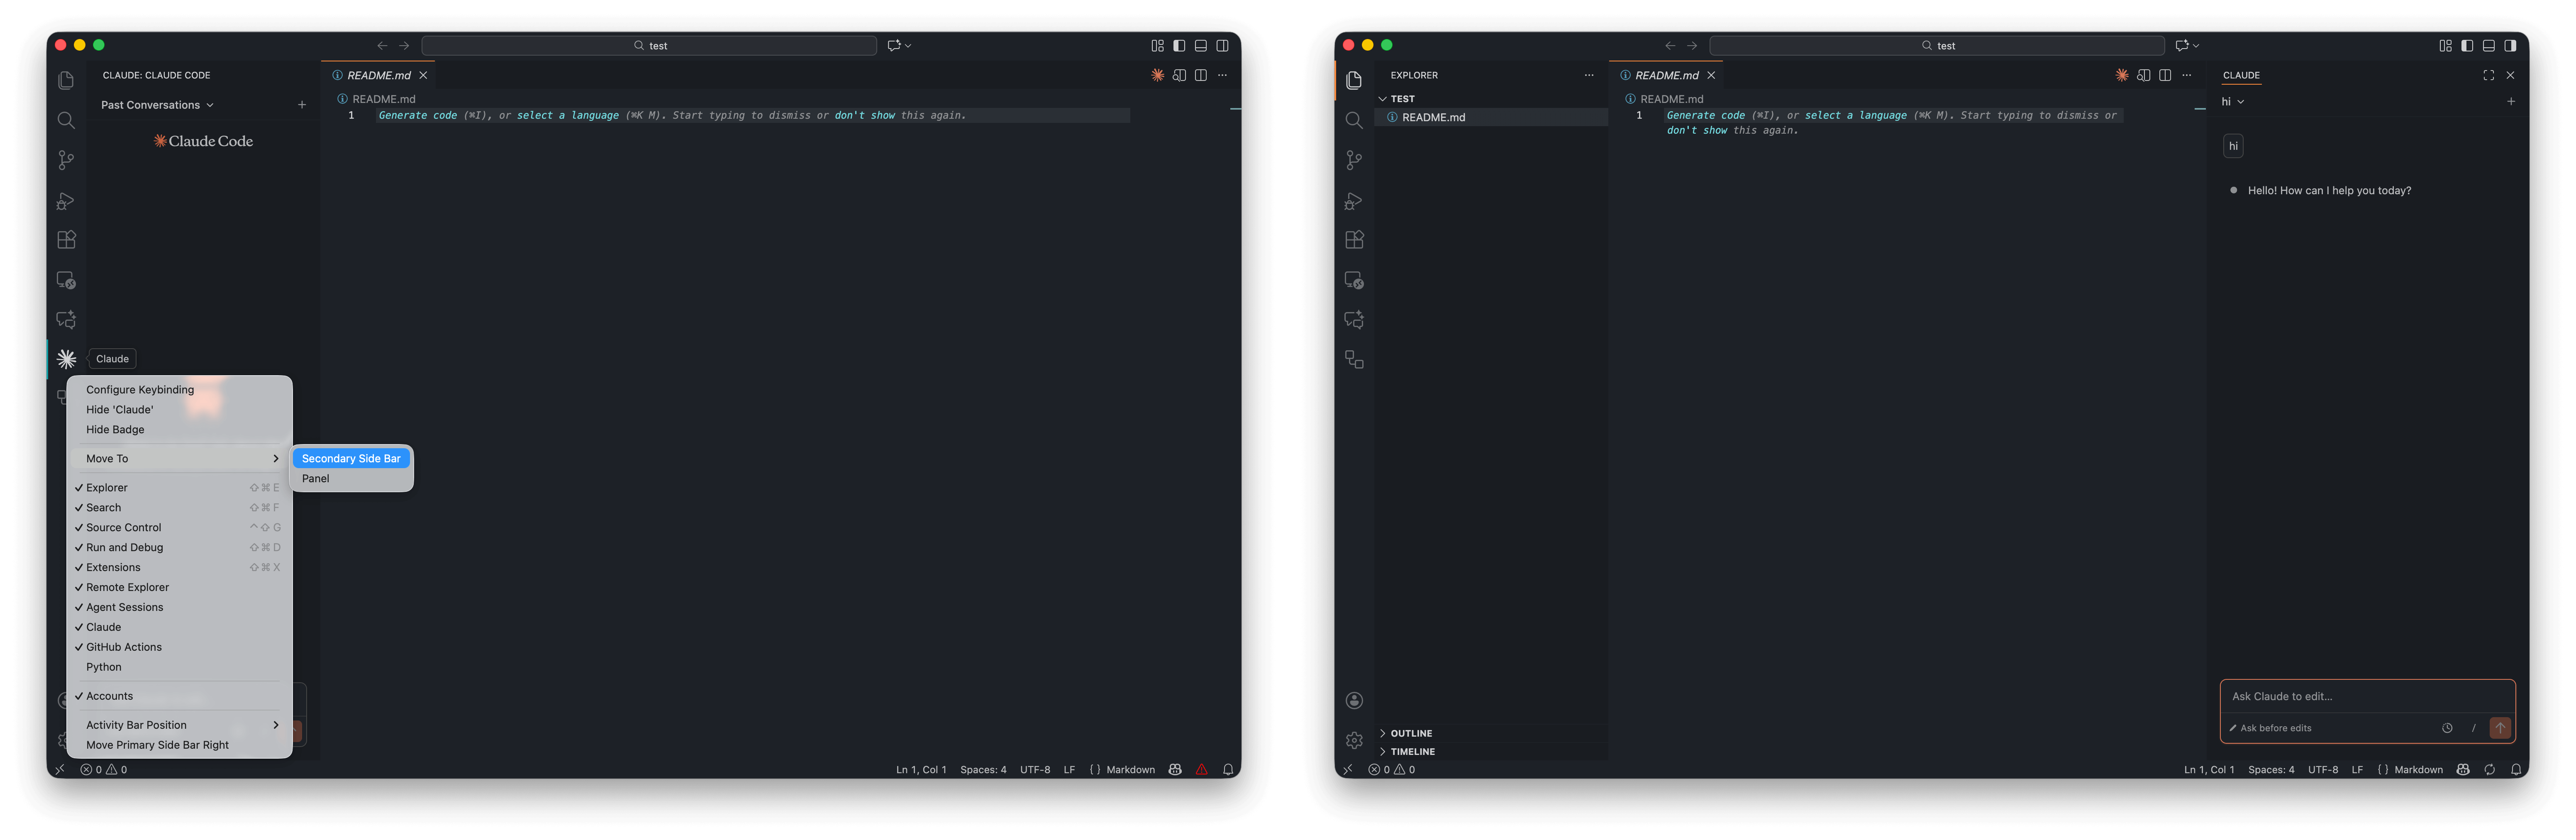Open the Extensions view icon

pos(66,240)
